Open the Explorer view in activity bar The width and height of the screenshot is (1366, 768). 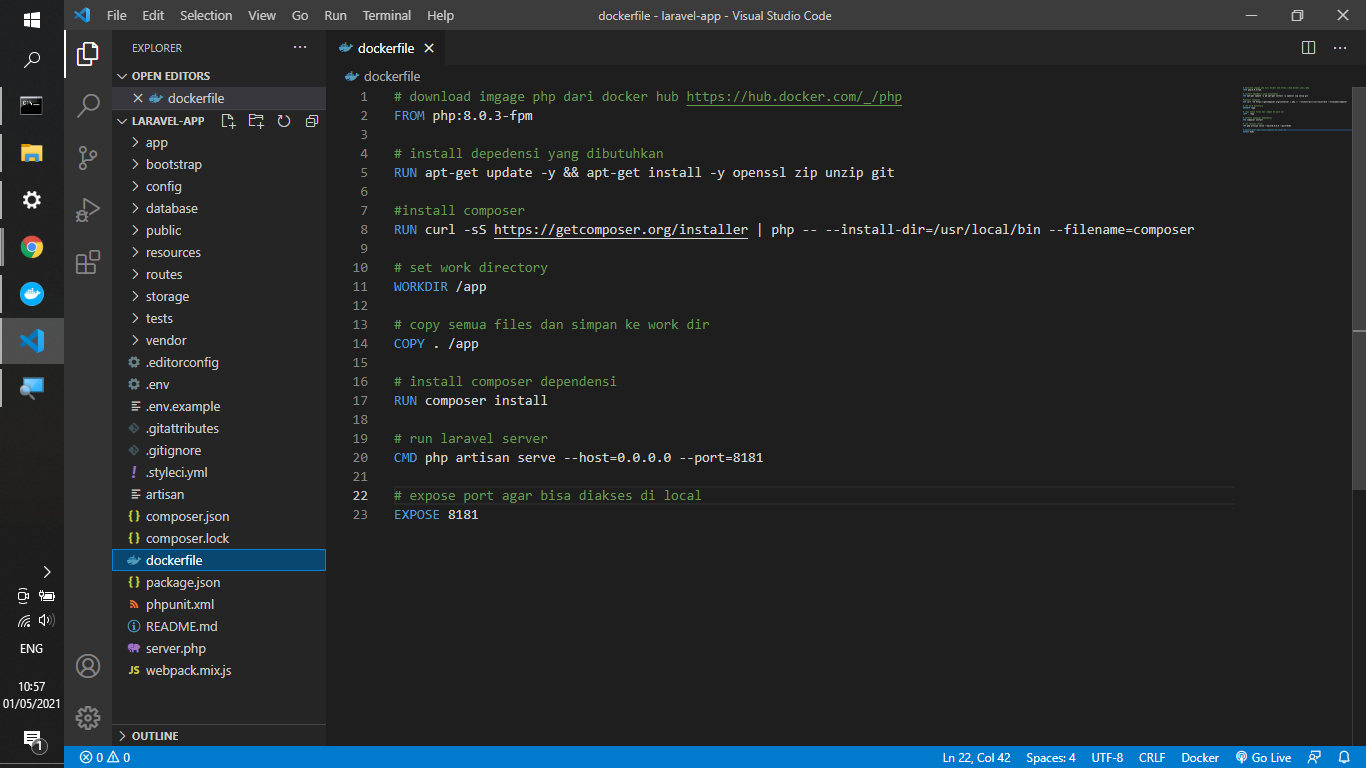[88, 53]
